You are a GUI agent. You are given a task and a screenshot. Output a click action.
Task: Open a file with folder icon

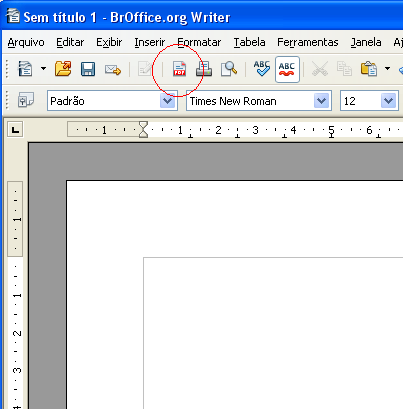pyautogui.click(x=63, y=69)
